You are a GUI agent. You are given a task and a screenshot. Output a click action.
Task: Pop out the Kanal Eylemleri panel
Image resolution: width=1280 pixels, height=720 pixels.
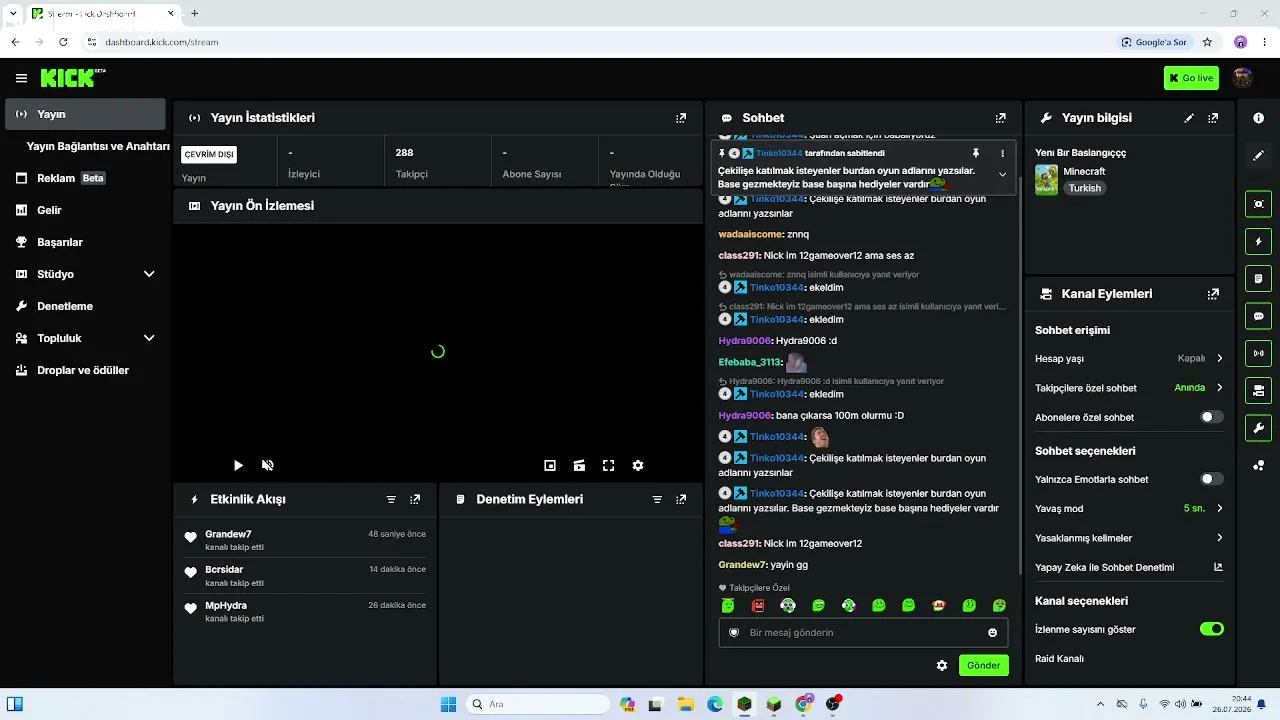coord(1213,294)
